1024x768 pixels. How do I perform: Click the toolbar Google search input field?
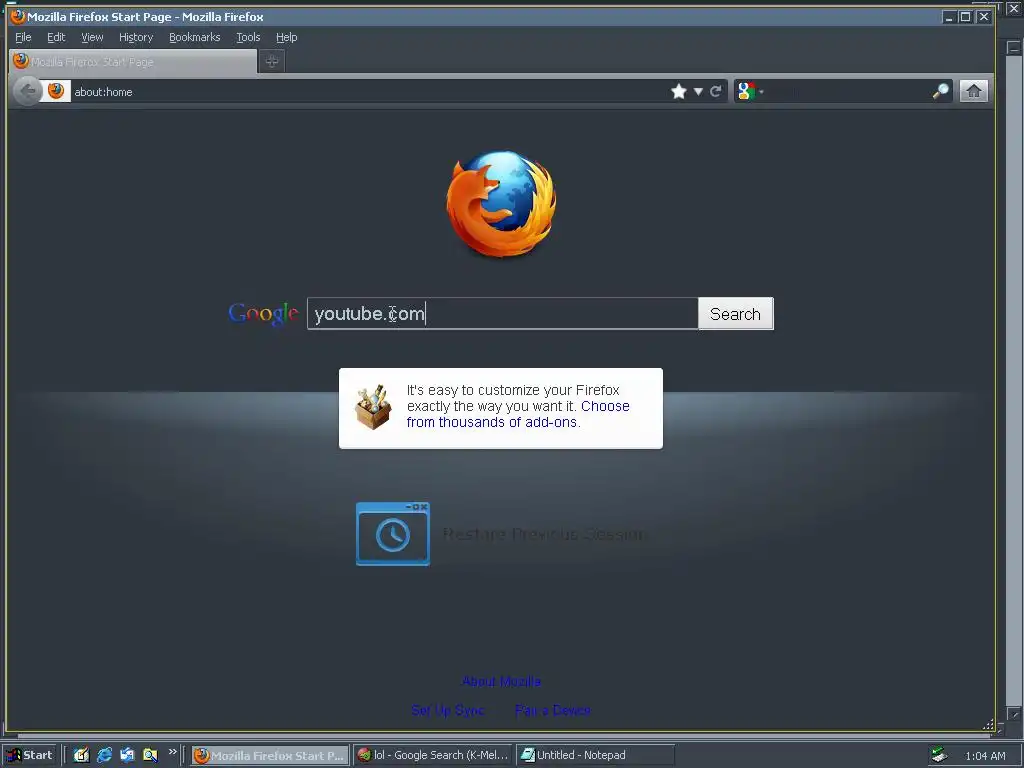(848, 91)
